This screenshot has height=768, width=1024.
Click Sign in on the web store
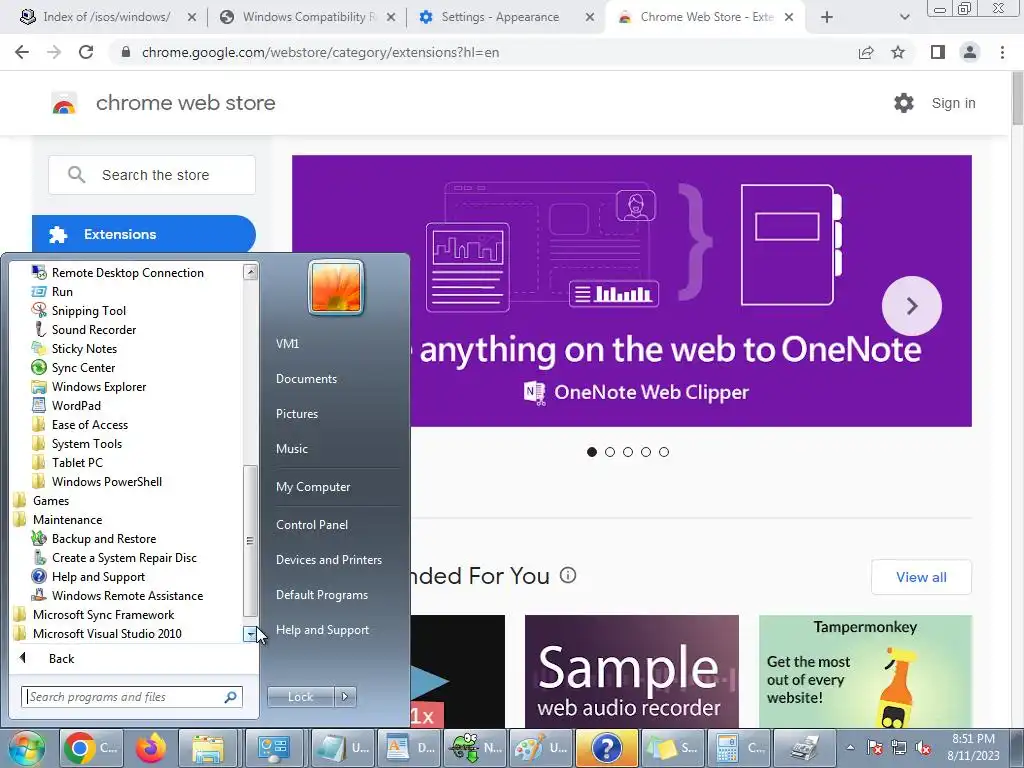(x=953, y=103)
